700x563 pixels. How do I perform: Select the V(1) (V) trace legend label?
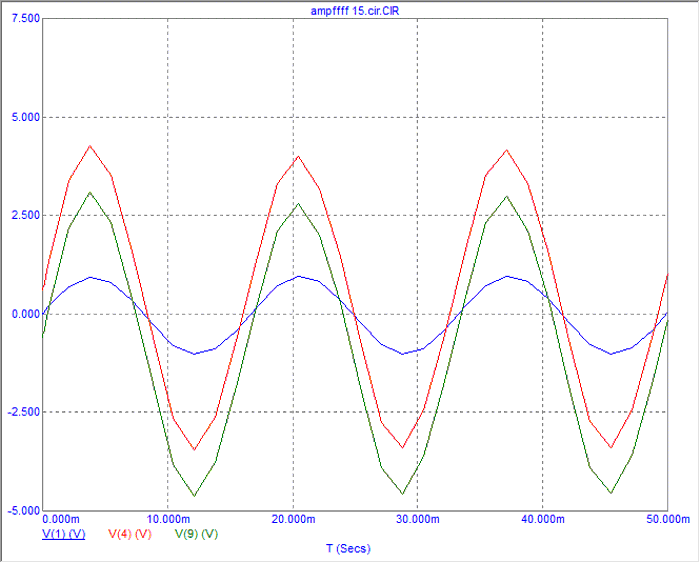point(63,534)
